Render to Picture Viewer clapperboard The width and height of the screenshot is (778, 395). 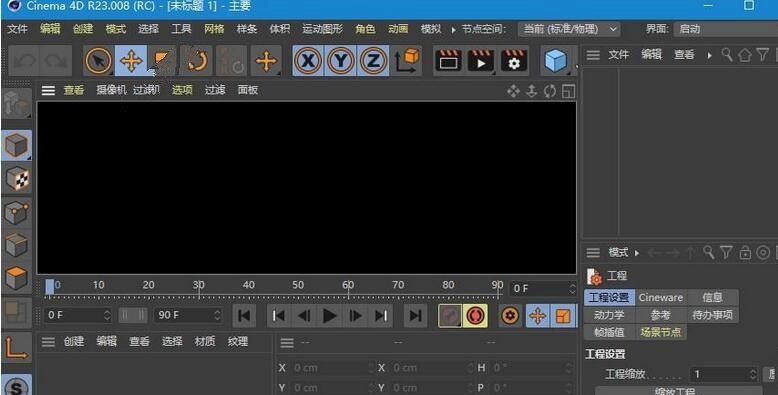481,61
